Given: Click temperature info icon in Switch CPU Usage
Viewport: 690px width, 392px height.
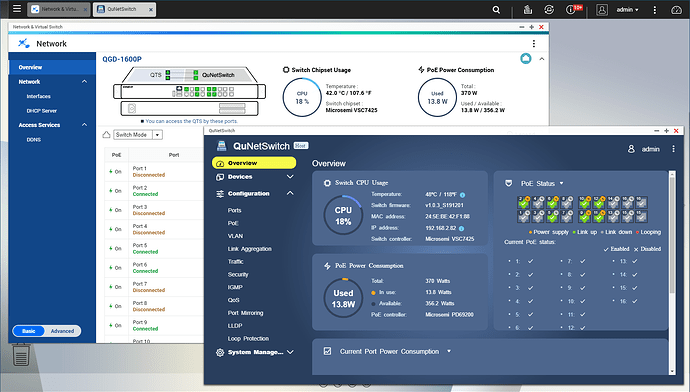Looking at the screenshot, I should click(462, 195).
